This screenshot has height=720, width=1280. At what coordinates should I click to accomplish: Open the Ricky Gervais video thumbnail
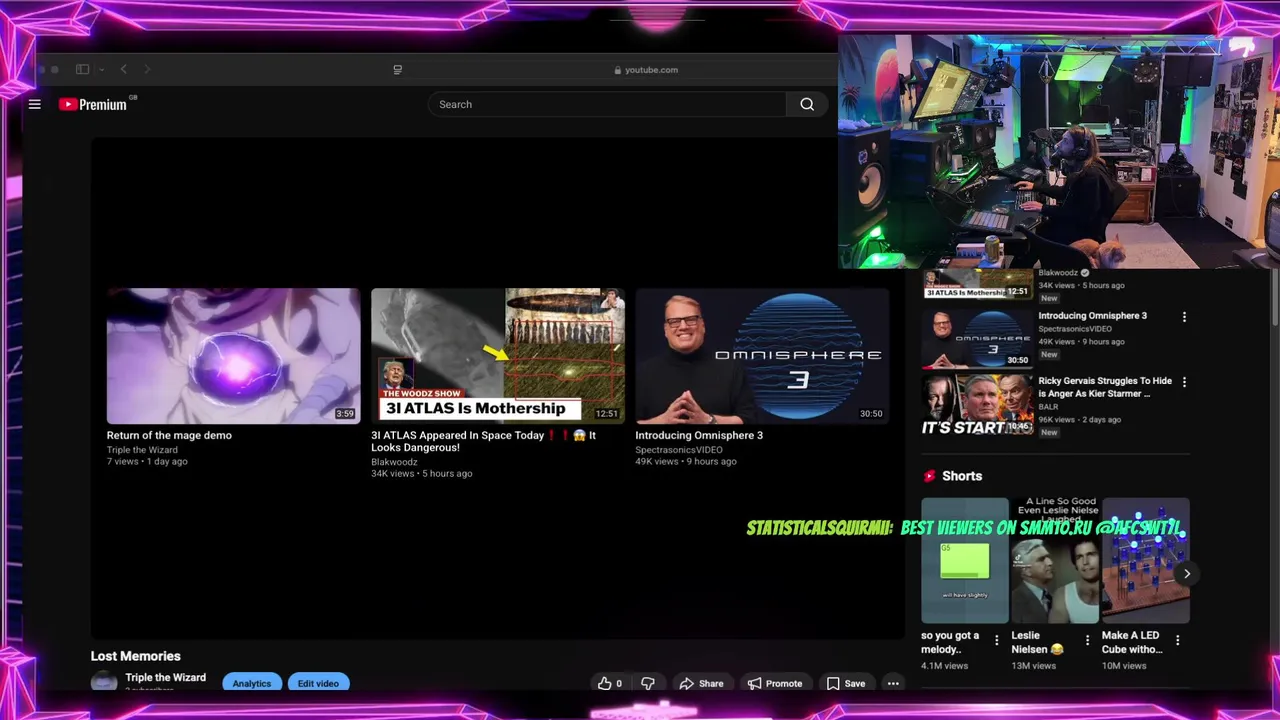[x=977, y=404]
